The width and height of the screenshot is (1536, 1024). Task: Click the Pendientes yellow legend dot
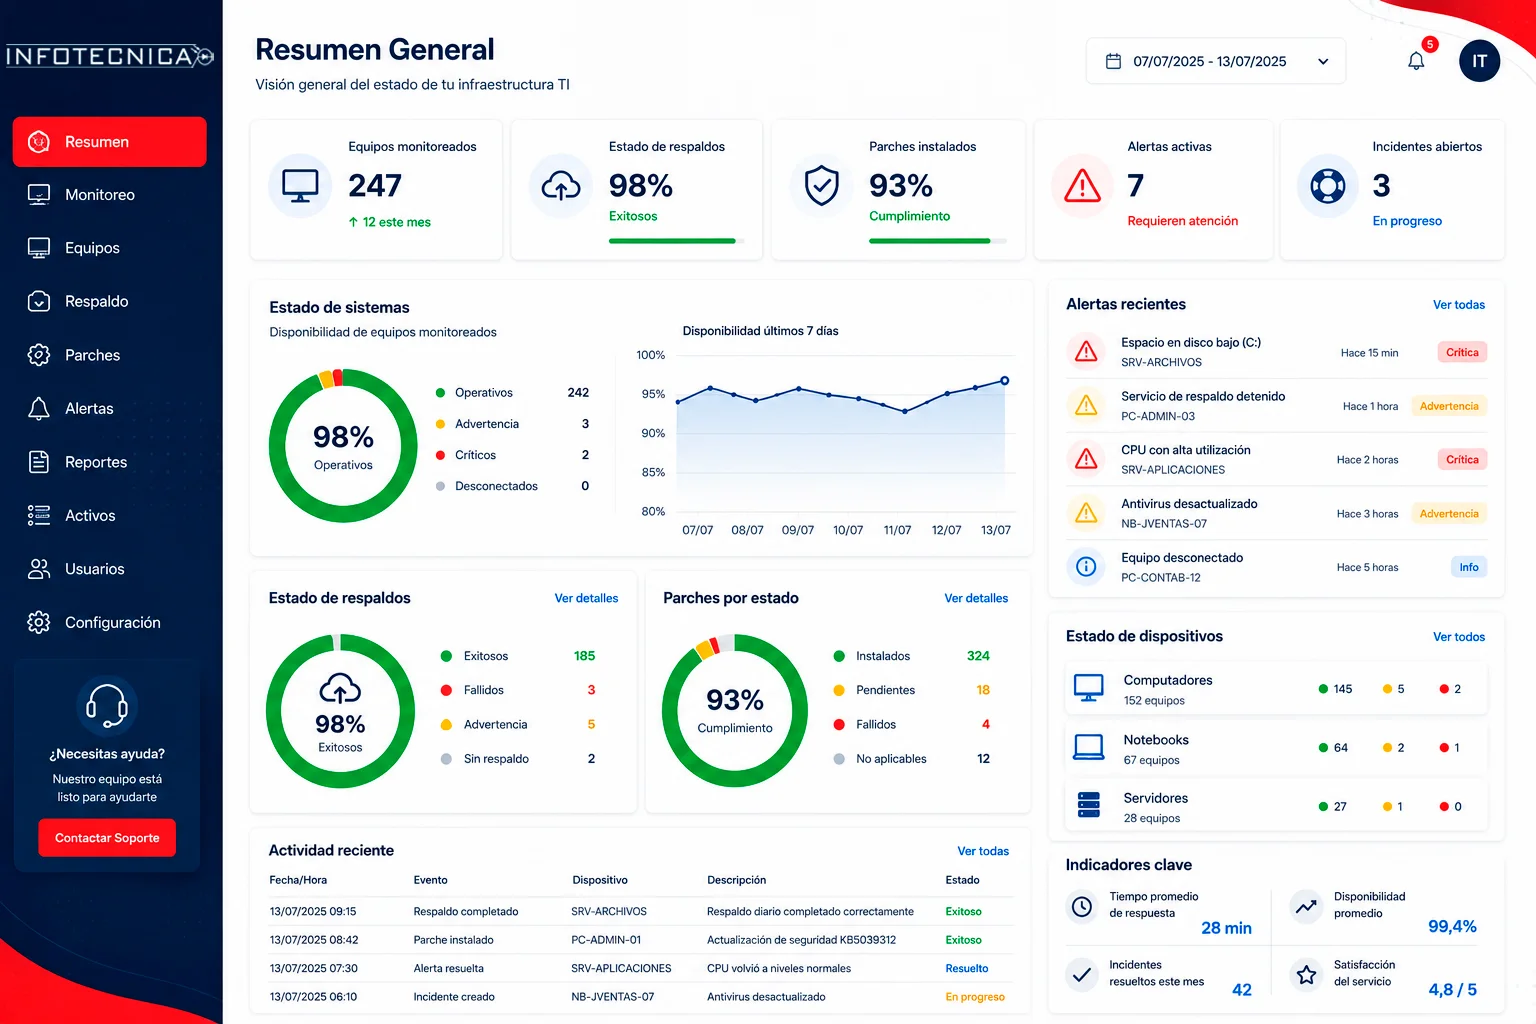[839, 690]
